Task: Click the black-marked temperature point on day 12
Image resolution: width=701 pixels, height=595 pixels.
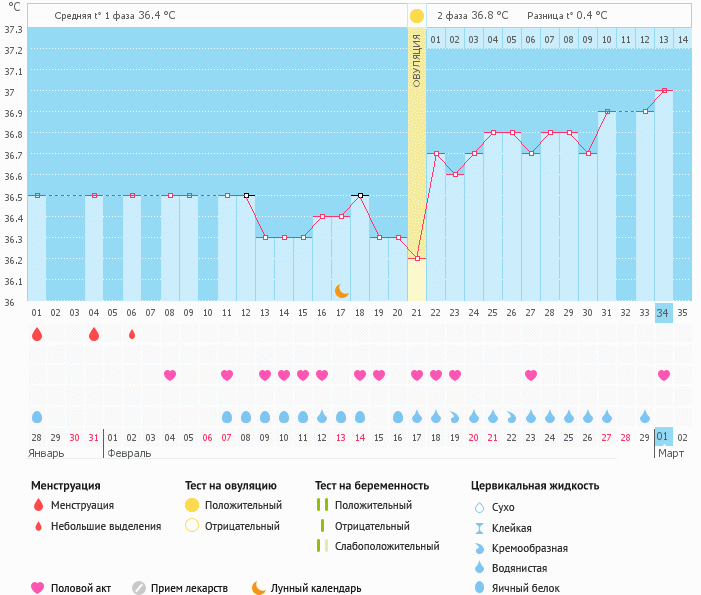Action: point(246,195)
